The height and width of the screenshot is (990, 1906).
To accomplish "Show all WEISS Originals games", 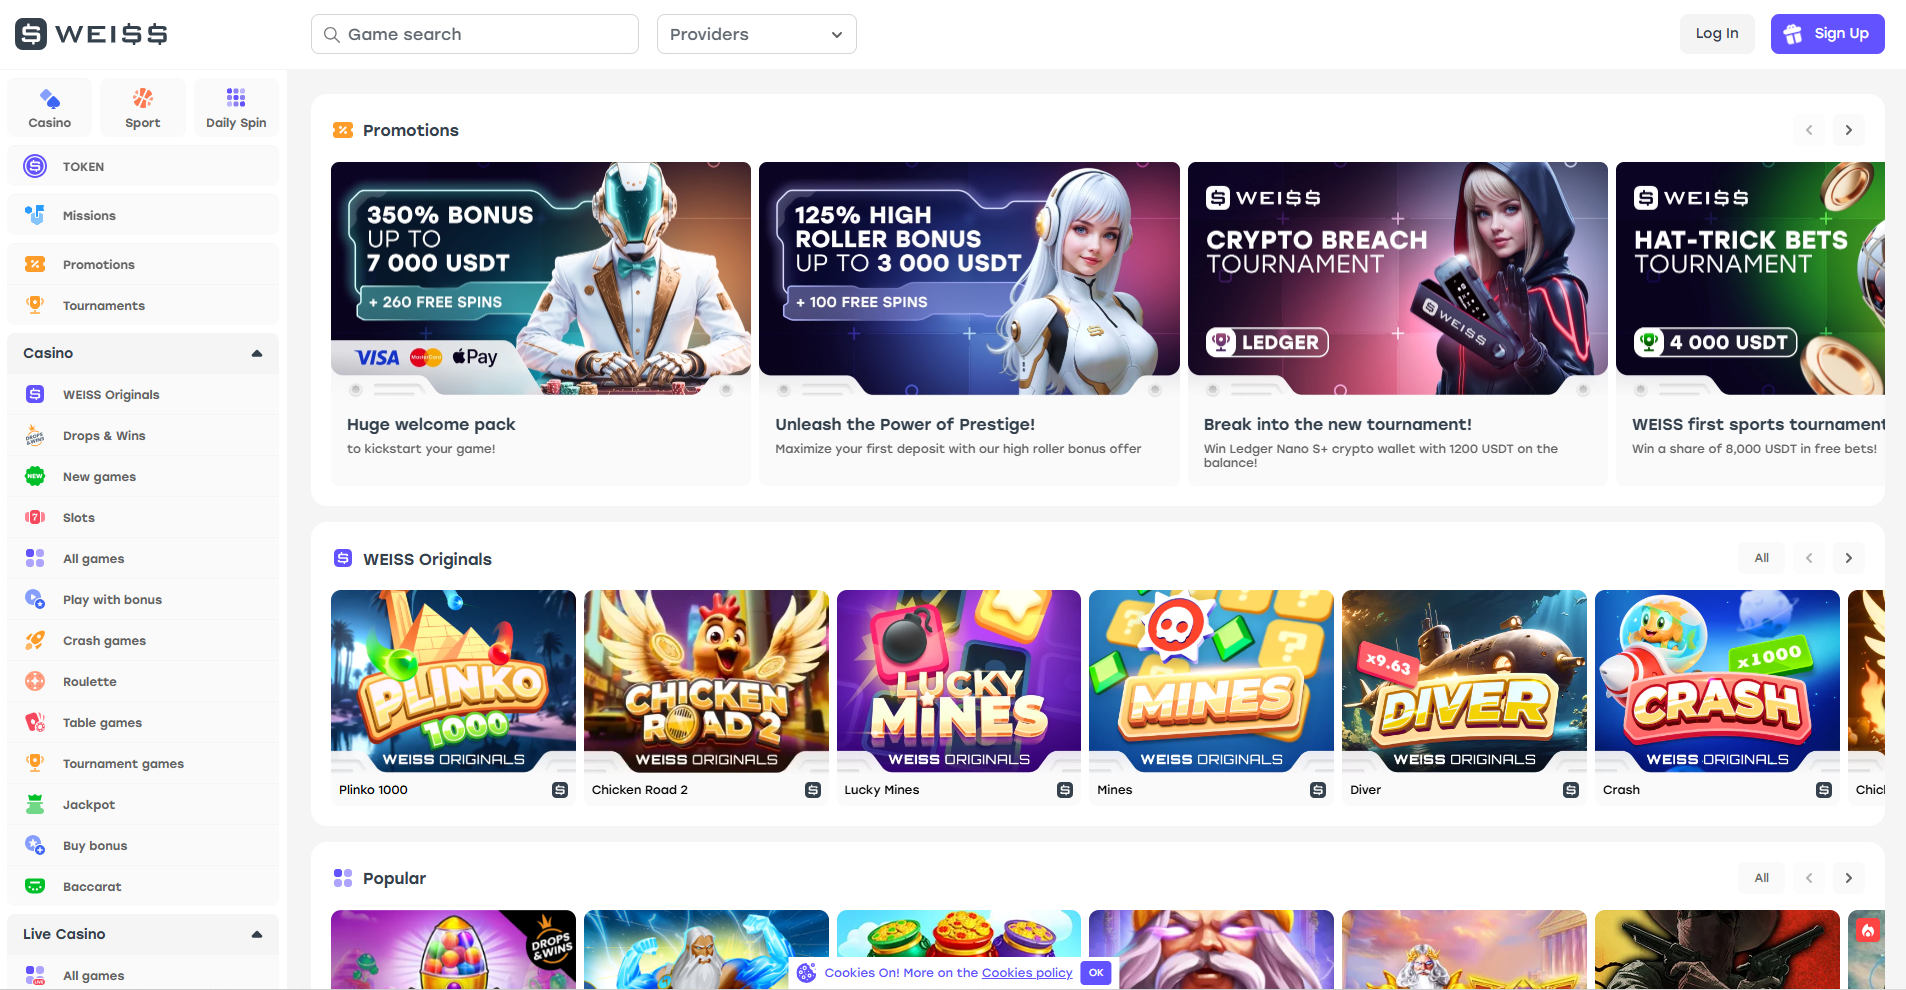I will pyautogui.click(x=1761, y=557).
